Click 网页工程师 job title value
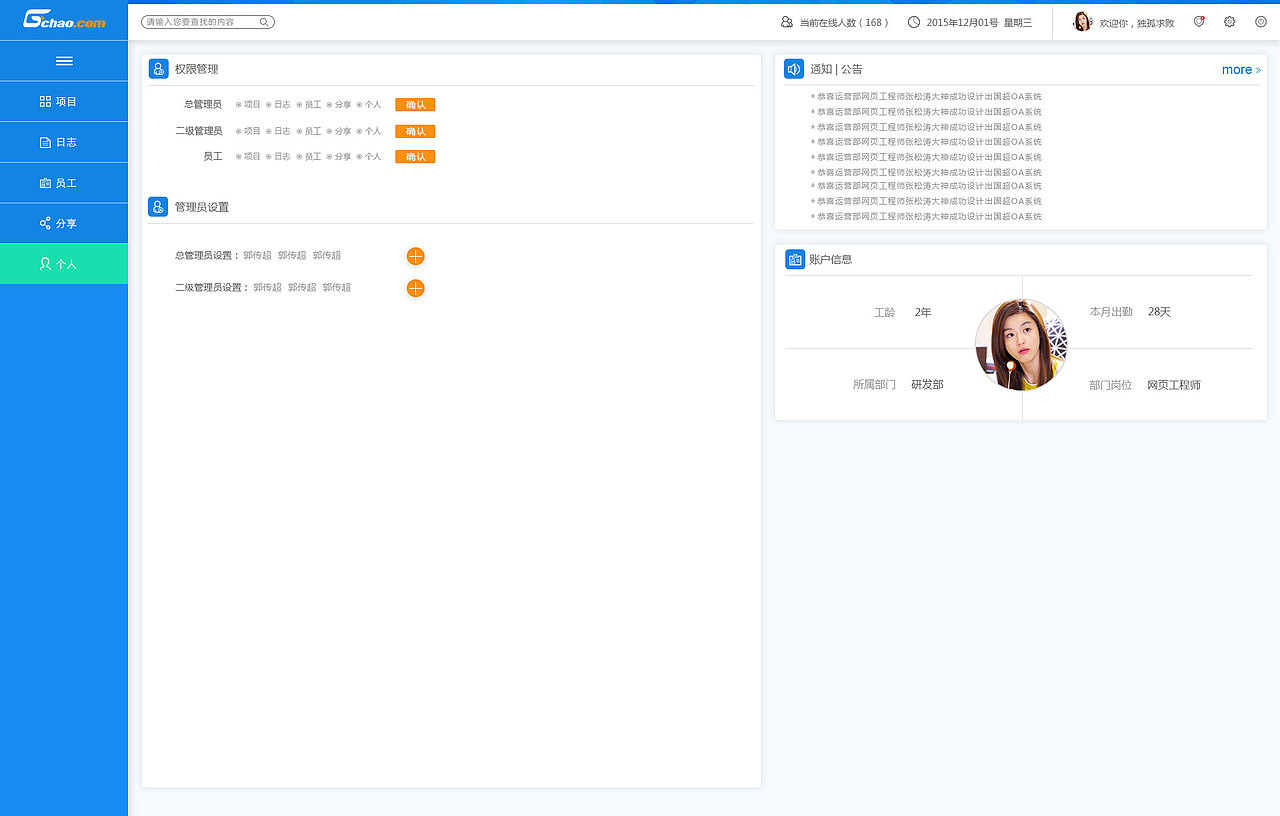Image resolution: width=1280 pixels, height=816 pixels. 1174,385
